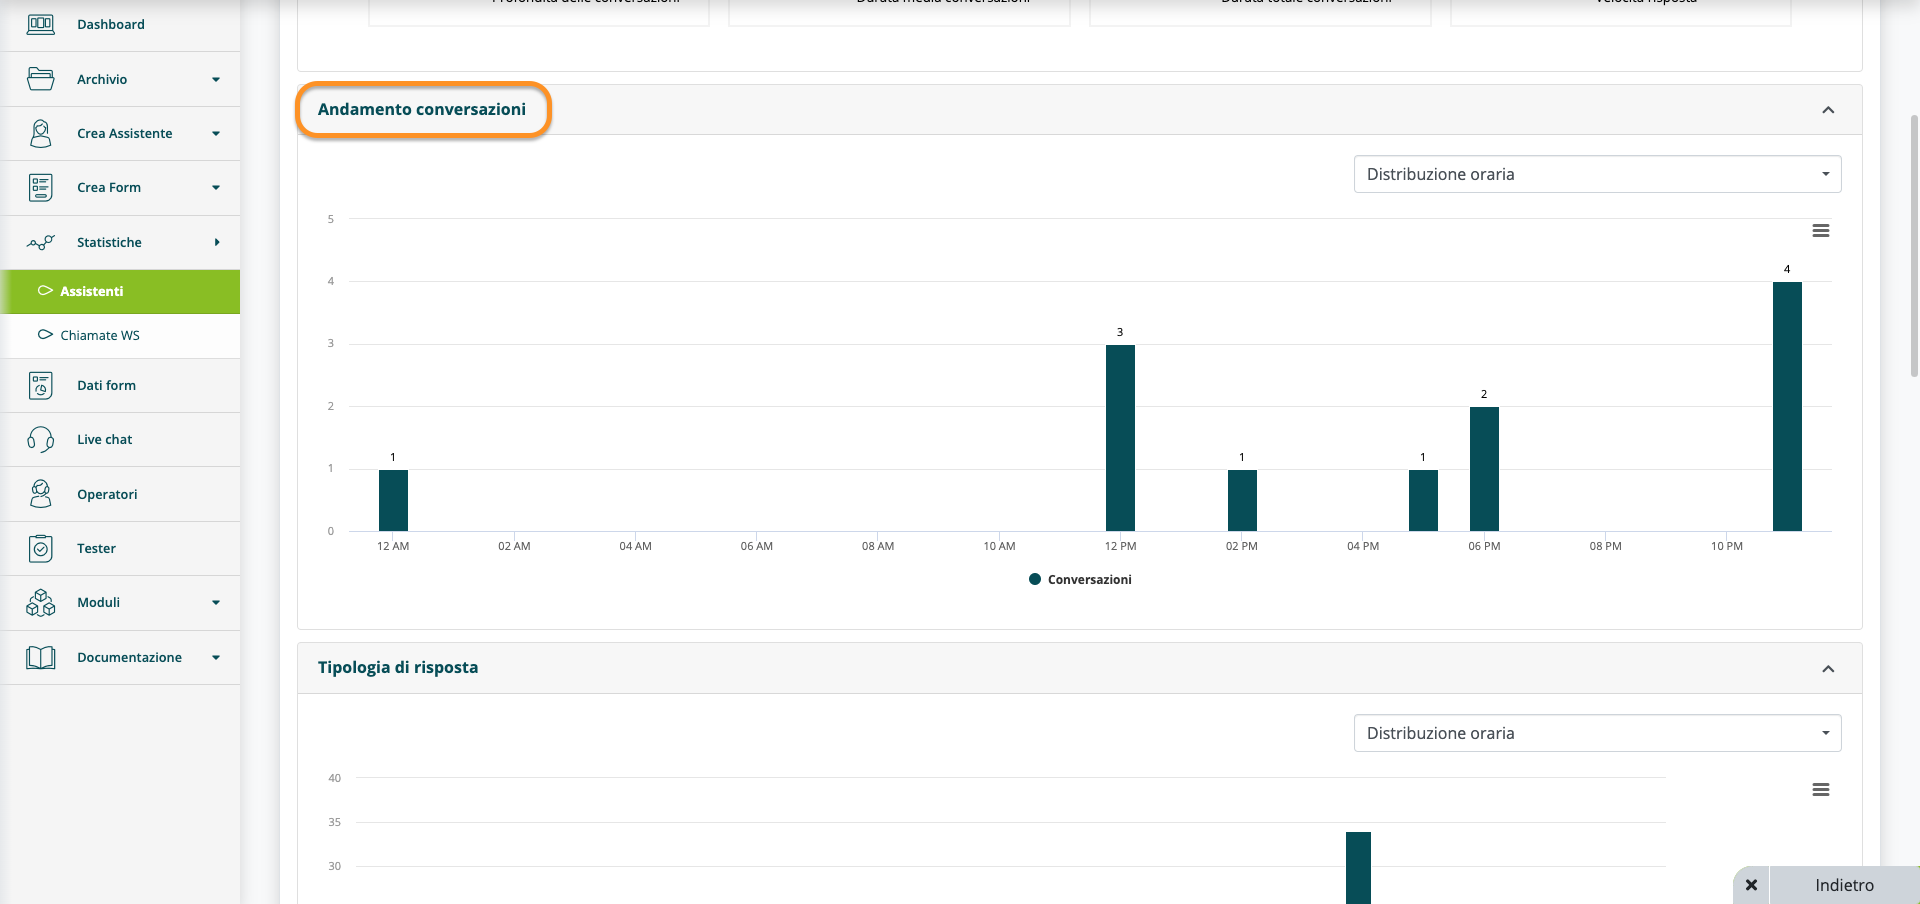
Task: Click the 08 PM axis label
Action: [x=1605, y=546]
